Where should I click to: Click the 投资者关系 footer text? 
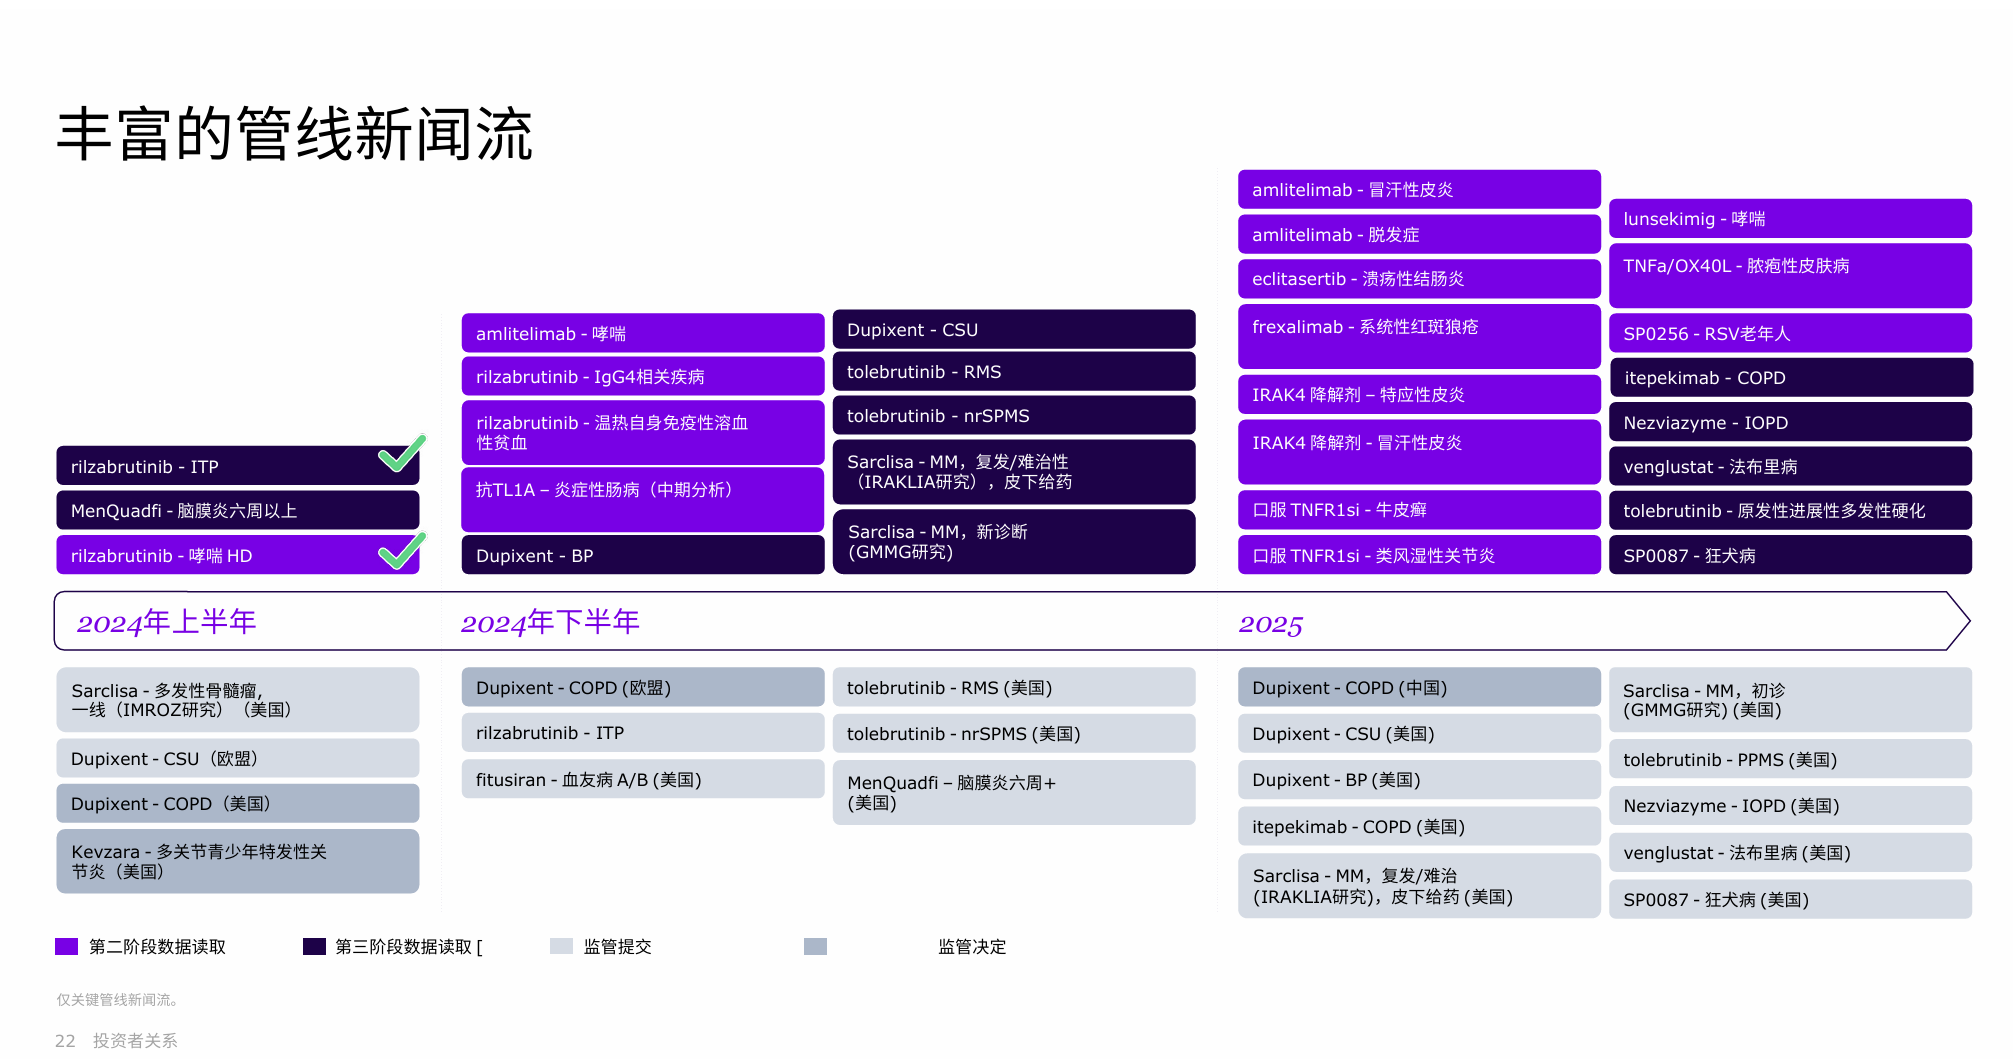click(x=135, y=1041)
